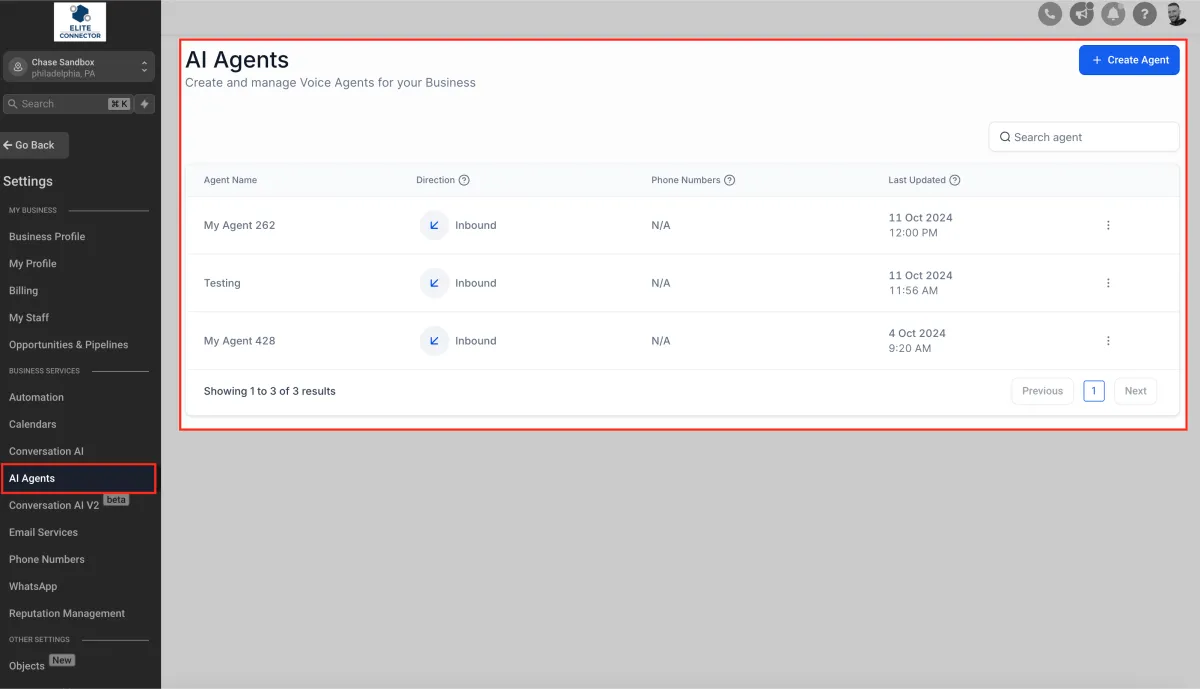
Task: Click the lightning quick actions icon
Action: (145, 104)
